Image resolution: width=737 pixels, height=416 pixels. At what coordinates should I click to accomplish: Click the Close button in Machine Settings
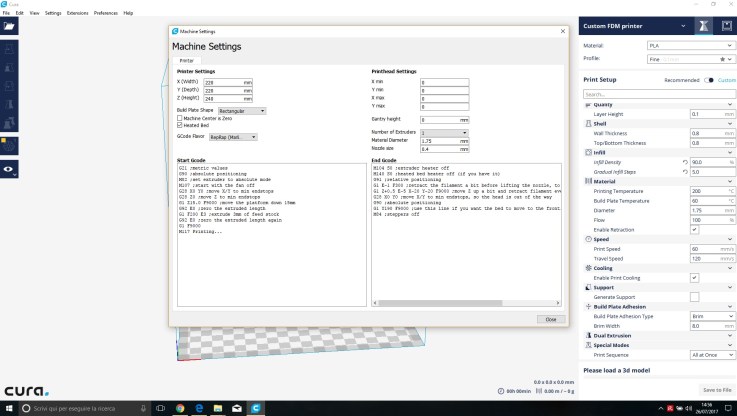[x=551, y=319]
